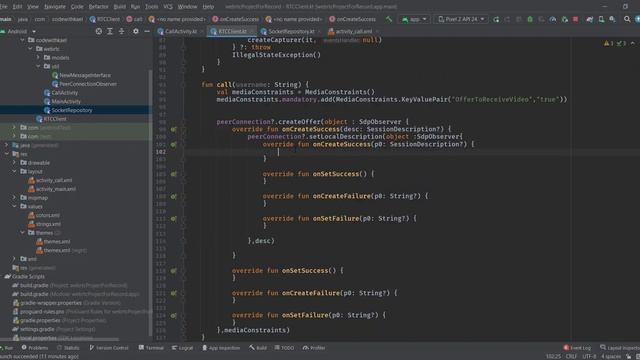Image resolution: width=640 pixels, height=360 pixels.
Task: Click the CRLF line separator in status bar
Action: pos(571,356)
